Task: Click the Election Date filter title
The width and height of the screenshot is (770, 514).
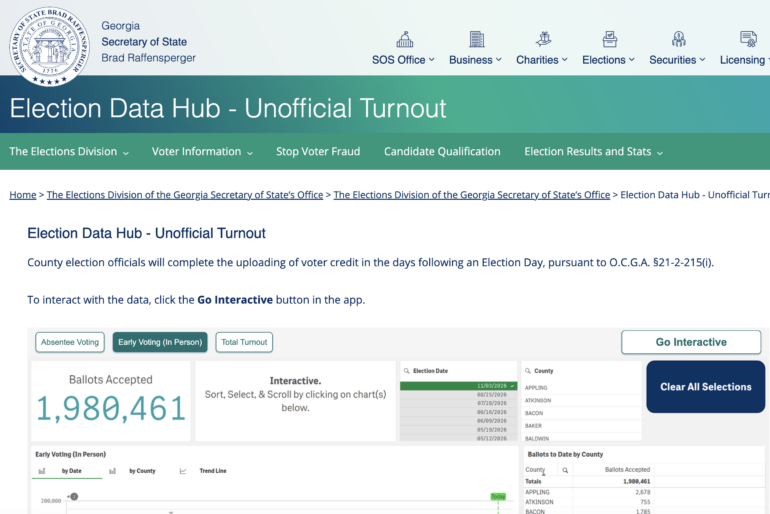Action: pyautogui.click(x=430, y=371)
